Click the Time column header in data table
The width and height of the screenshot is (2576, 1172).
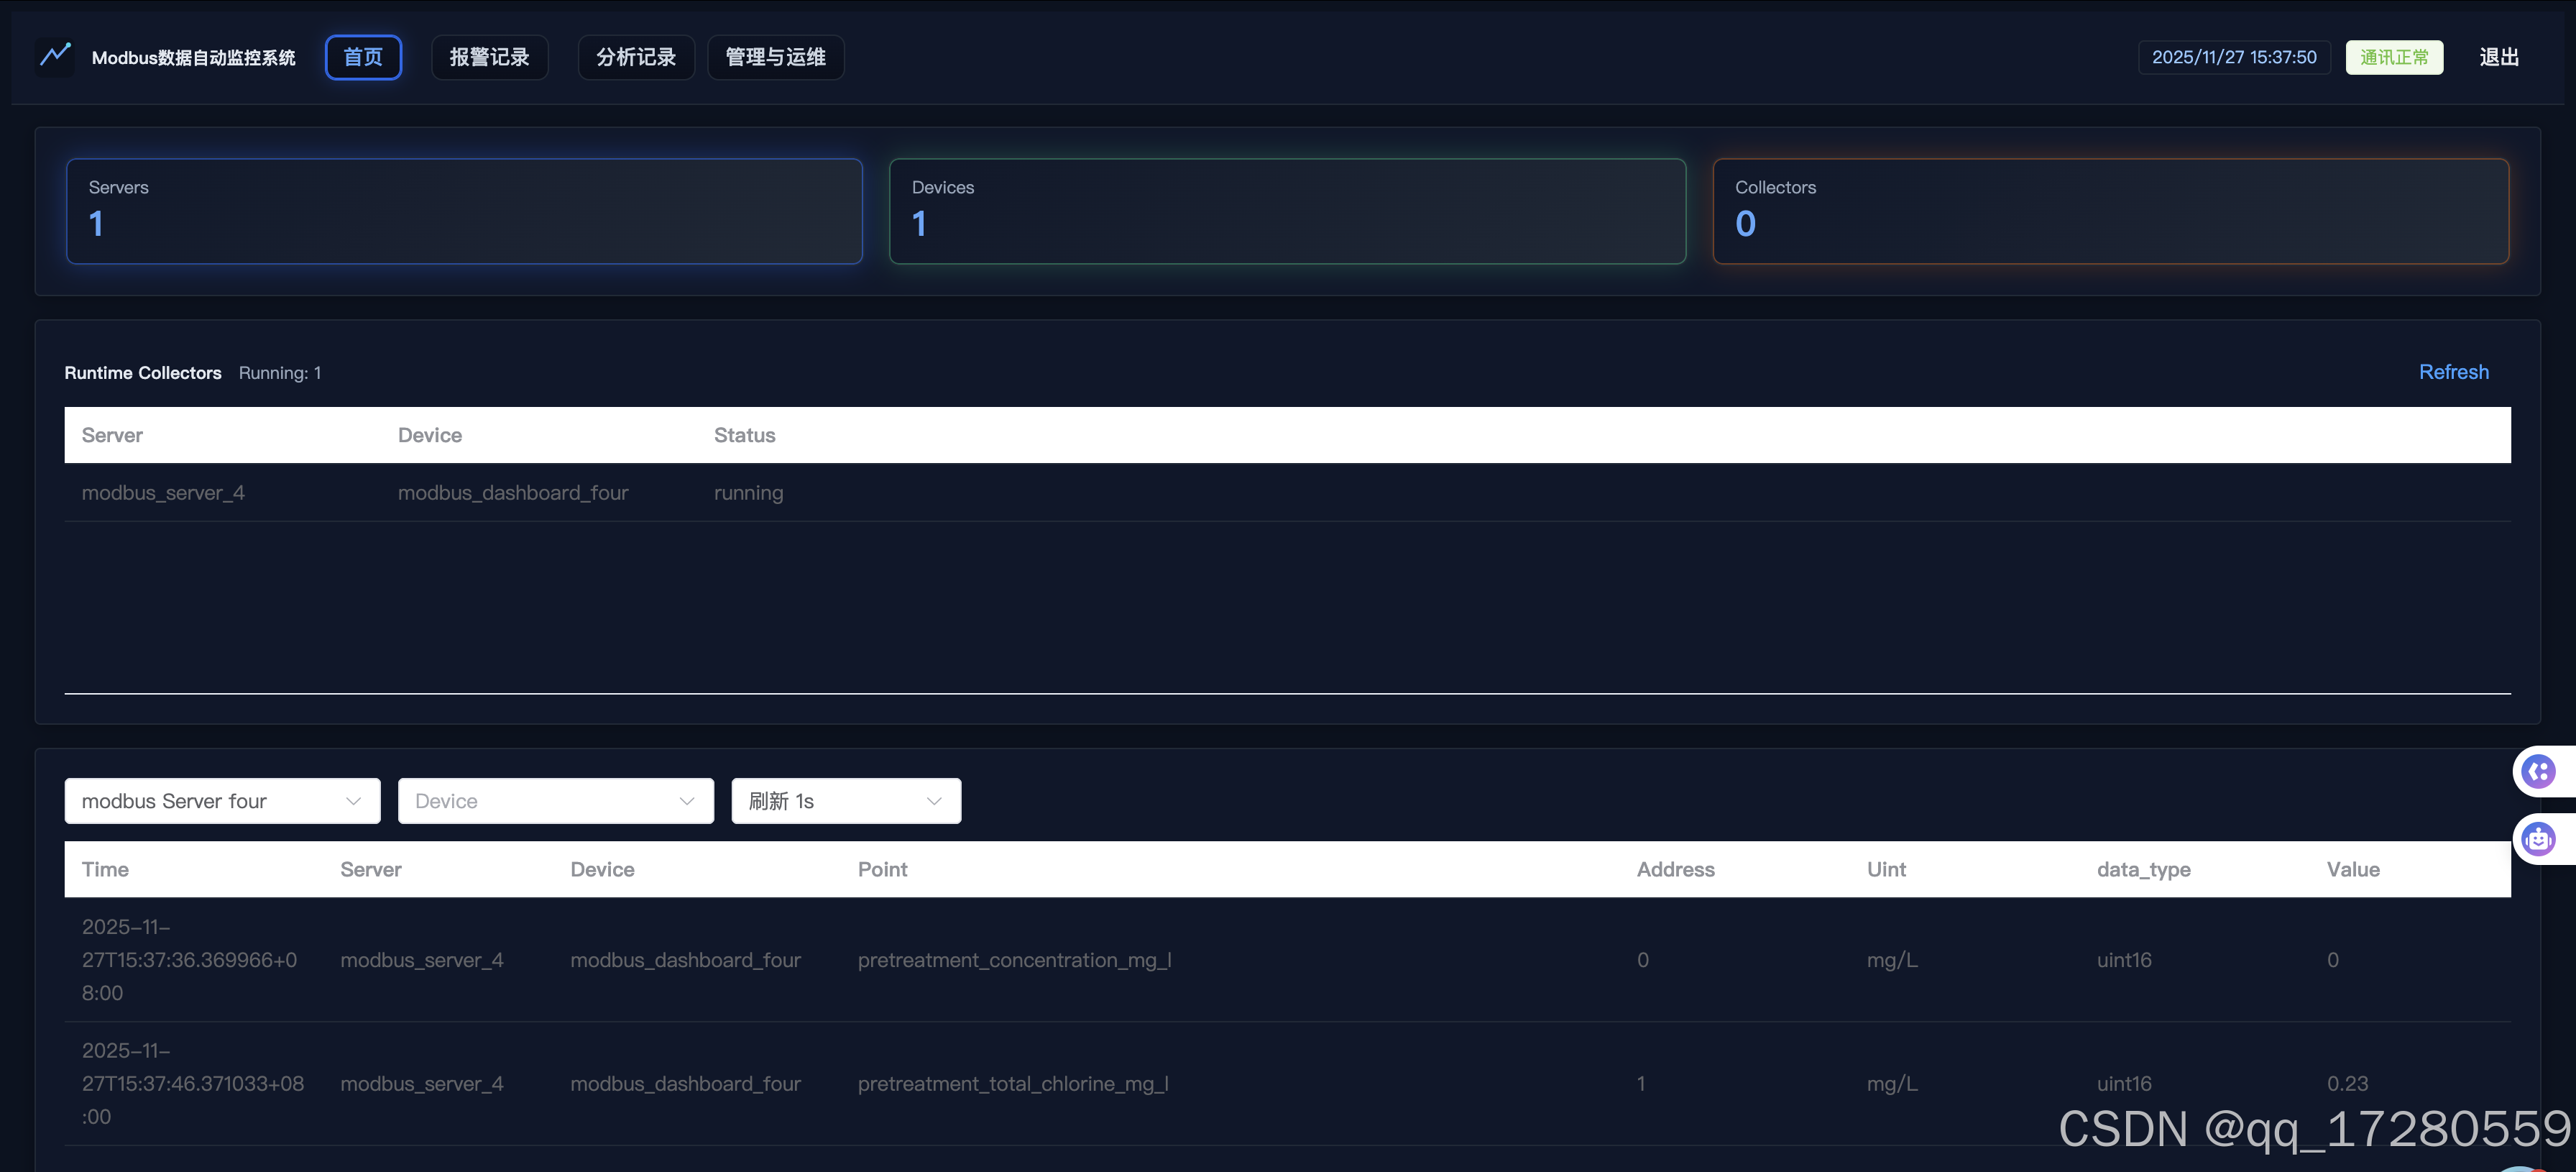105,869
